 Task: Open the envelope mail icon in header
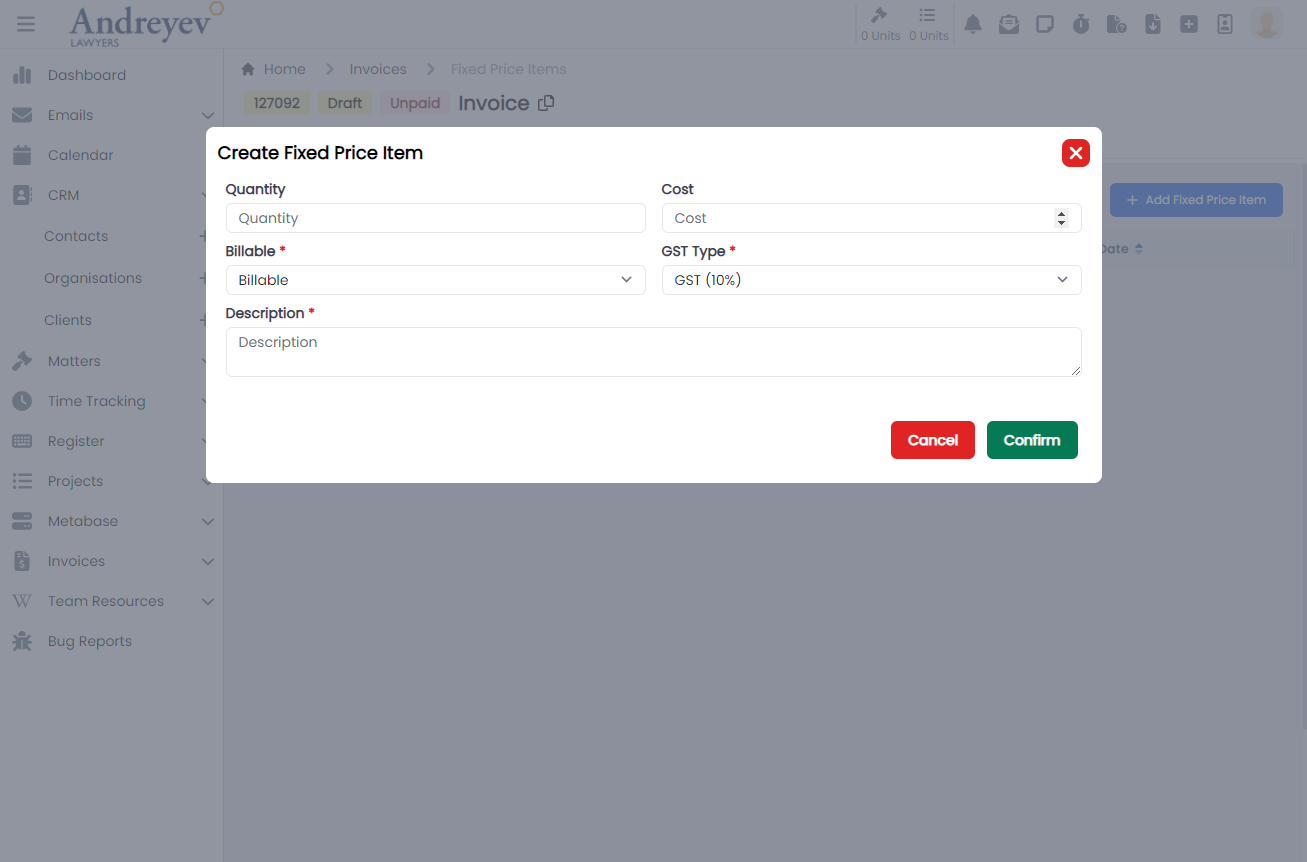[1009, 24]
